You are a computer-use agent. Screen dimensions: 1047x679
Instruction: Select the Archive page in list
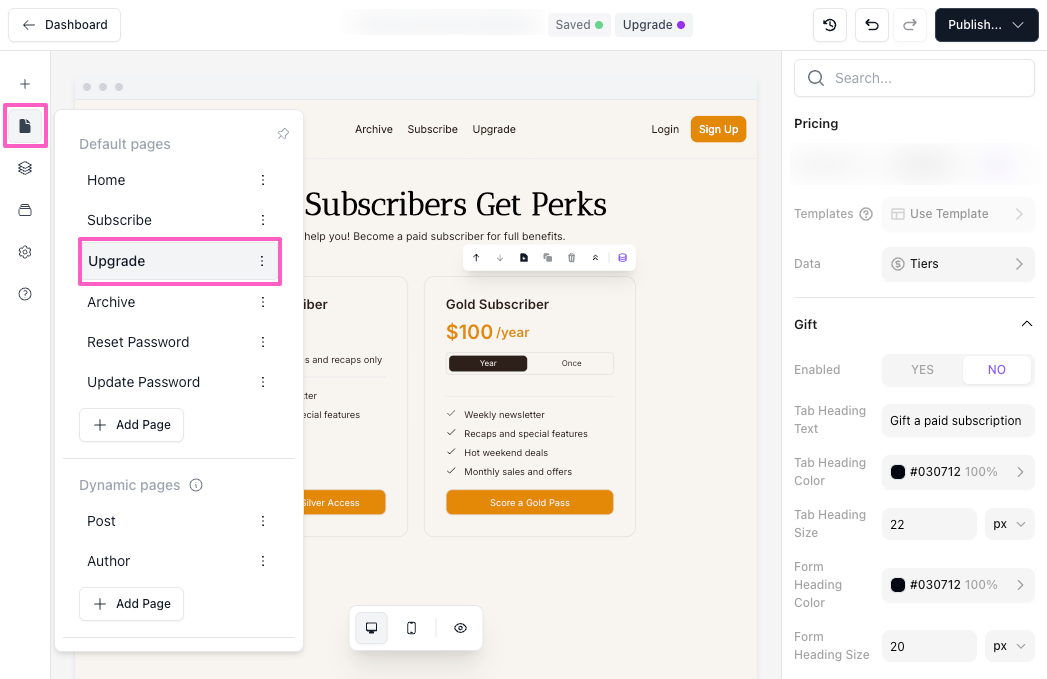click(111, 302)
